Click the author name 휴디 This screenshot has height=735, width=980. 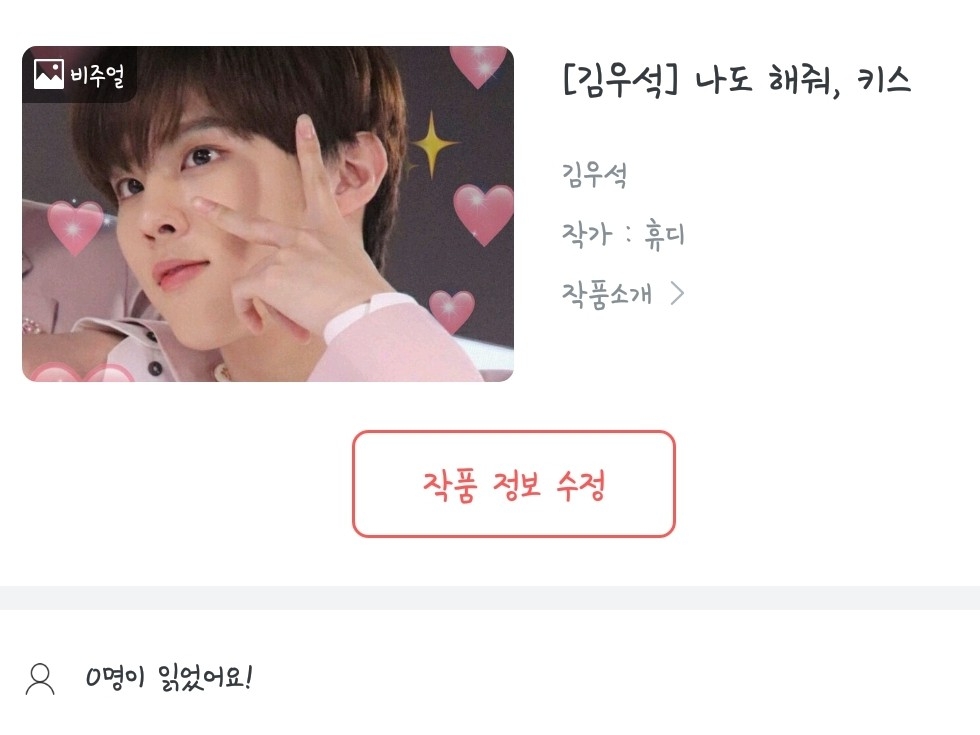pyautogui.click(x=664, y=235)
